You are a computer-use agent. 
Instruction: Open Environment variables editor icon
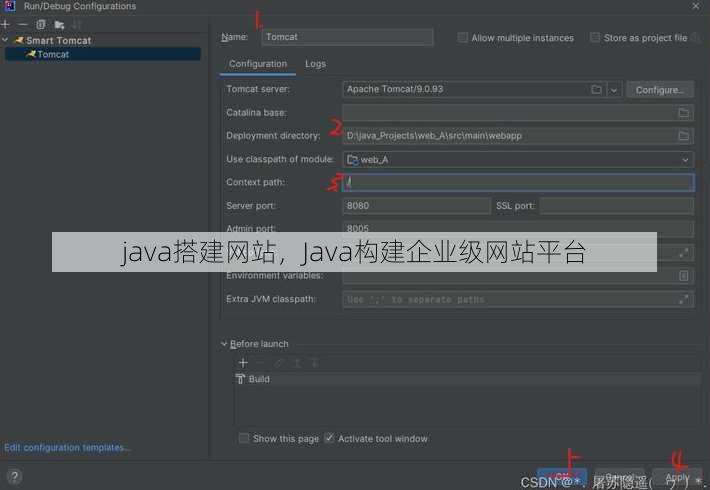[684, 275]
